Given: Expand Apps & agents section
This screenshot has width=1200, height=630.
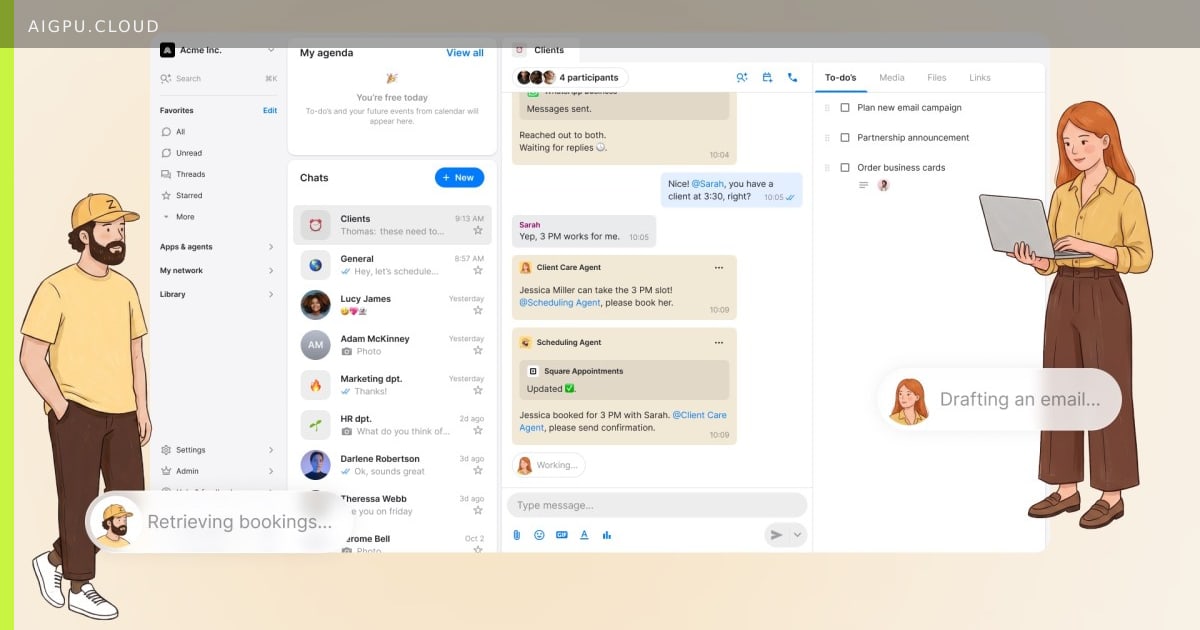Looking at the screenshot, I should (x=271, y=247).
